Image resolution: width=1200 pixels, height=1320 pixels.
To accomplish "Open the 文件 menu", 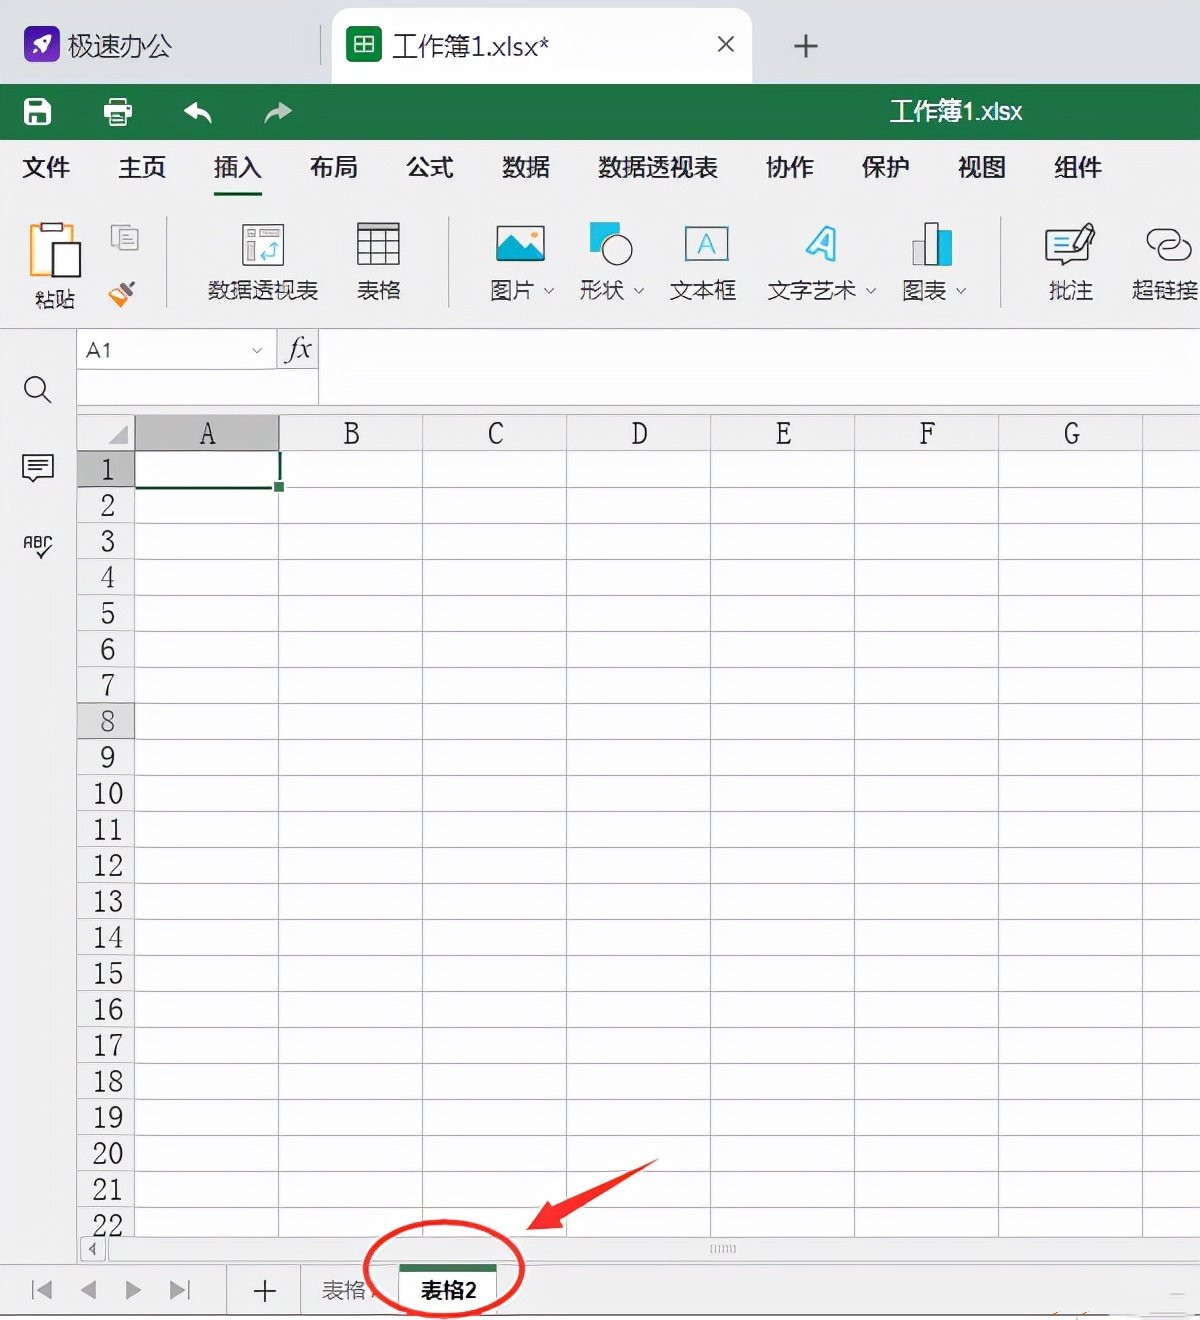I will tap(46, 167).
